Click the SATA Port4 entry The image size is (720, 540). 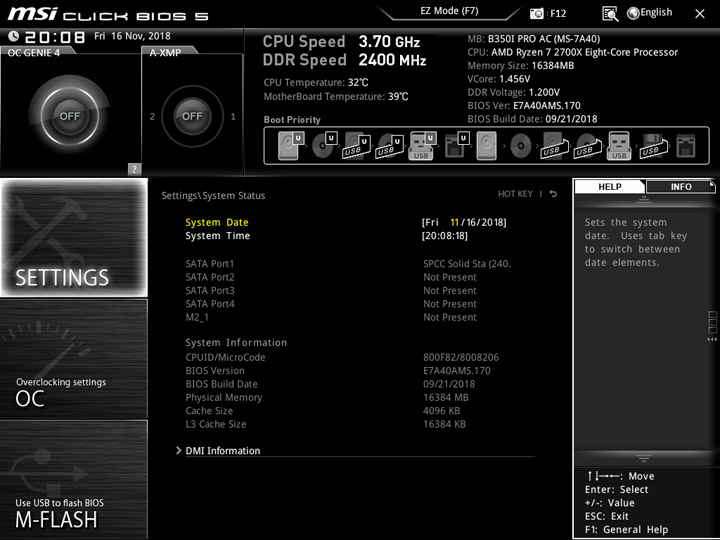209,304
